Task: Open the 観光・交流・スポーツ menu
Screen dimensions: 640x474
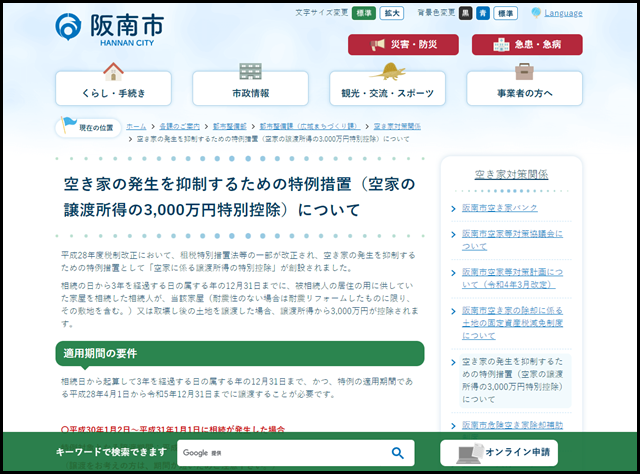Action: (387, 89)
